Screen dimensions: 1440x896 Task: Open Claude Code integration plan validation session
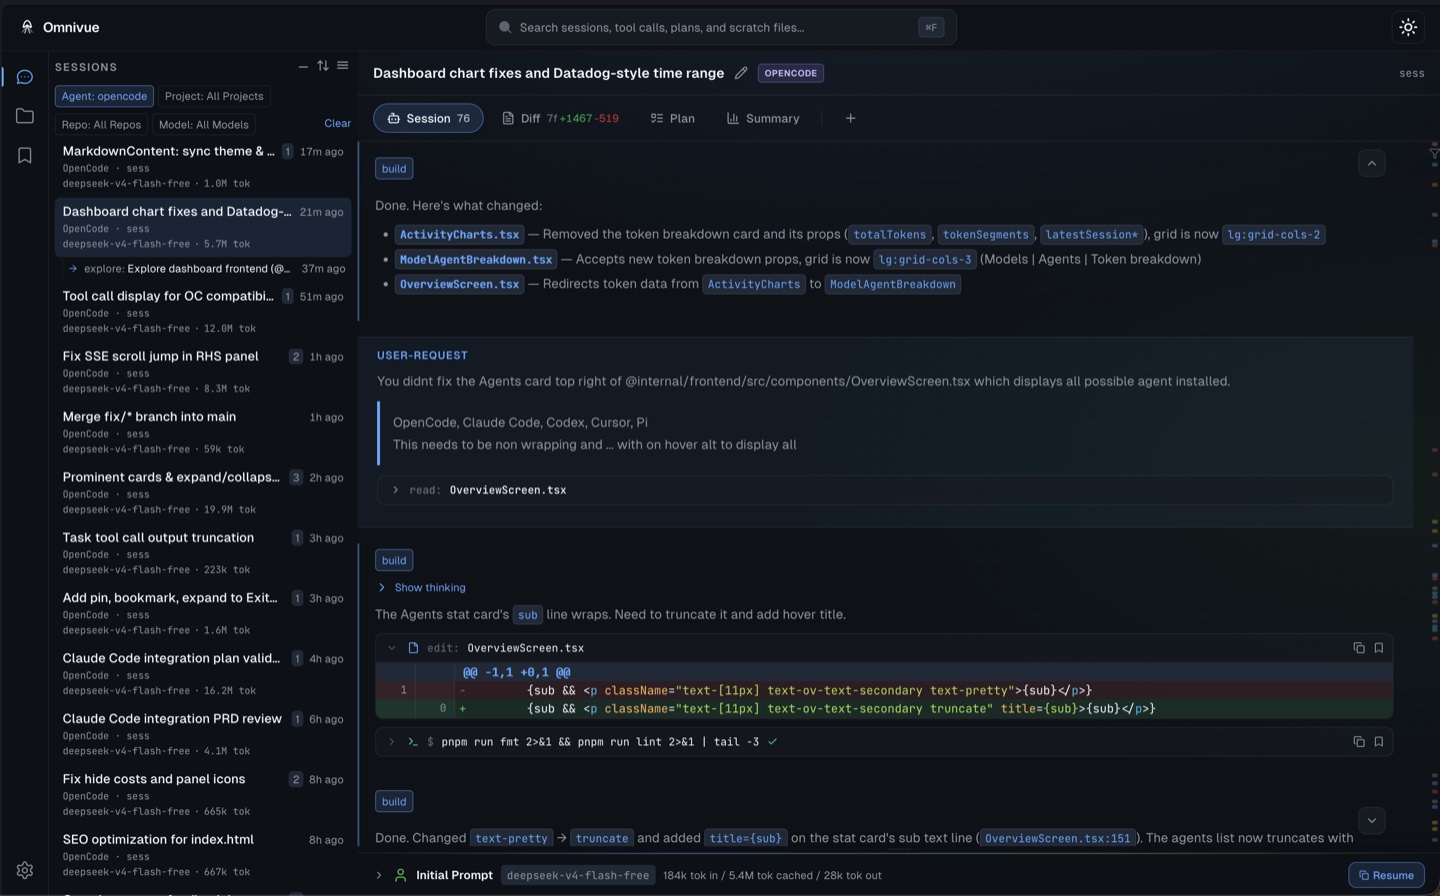pos(203,674)
